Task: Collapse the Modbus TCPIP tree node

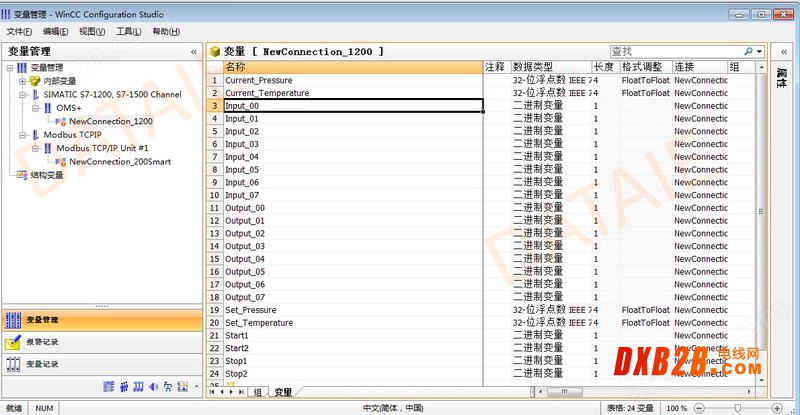Action: coord(22,135)
